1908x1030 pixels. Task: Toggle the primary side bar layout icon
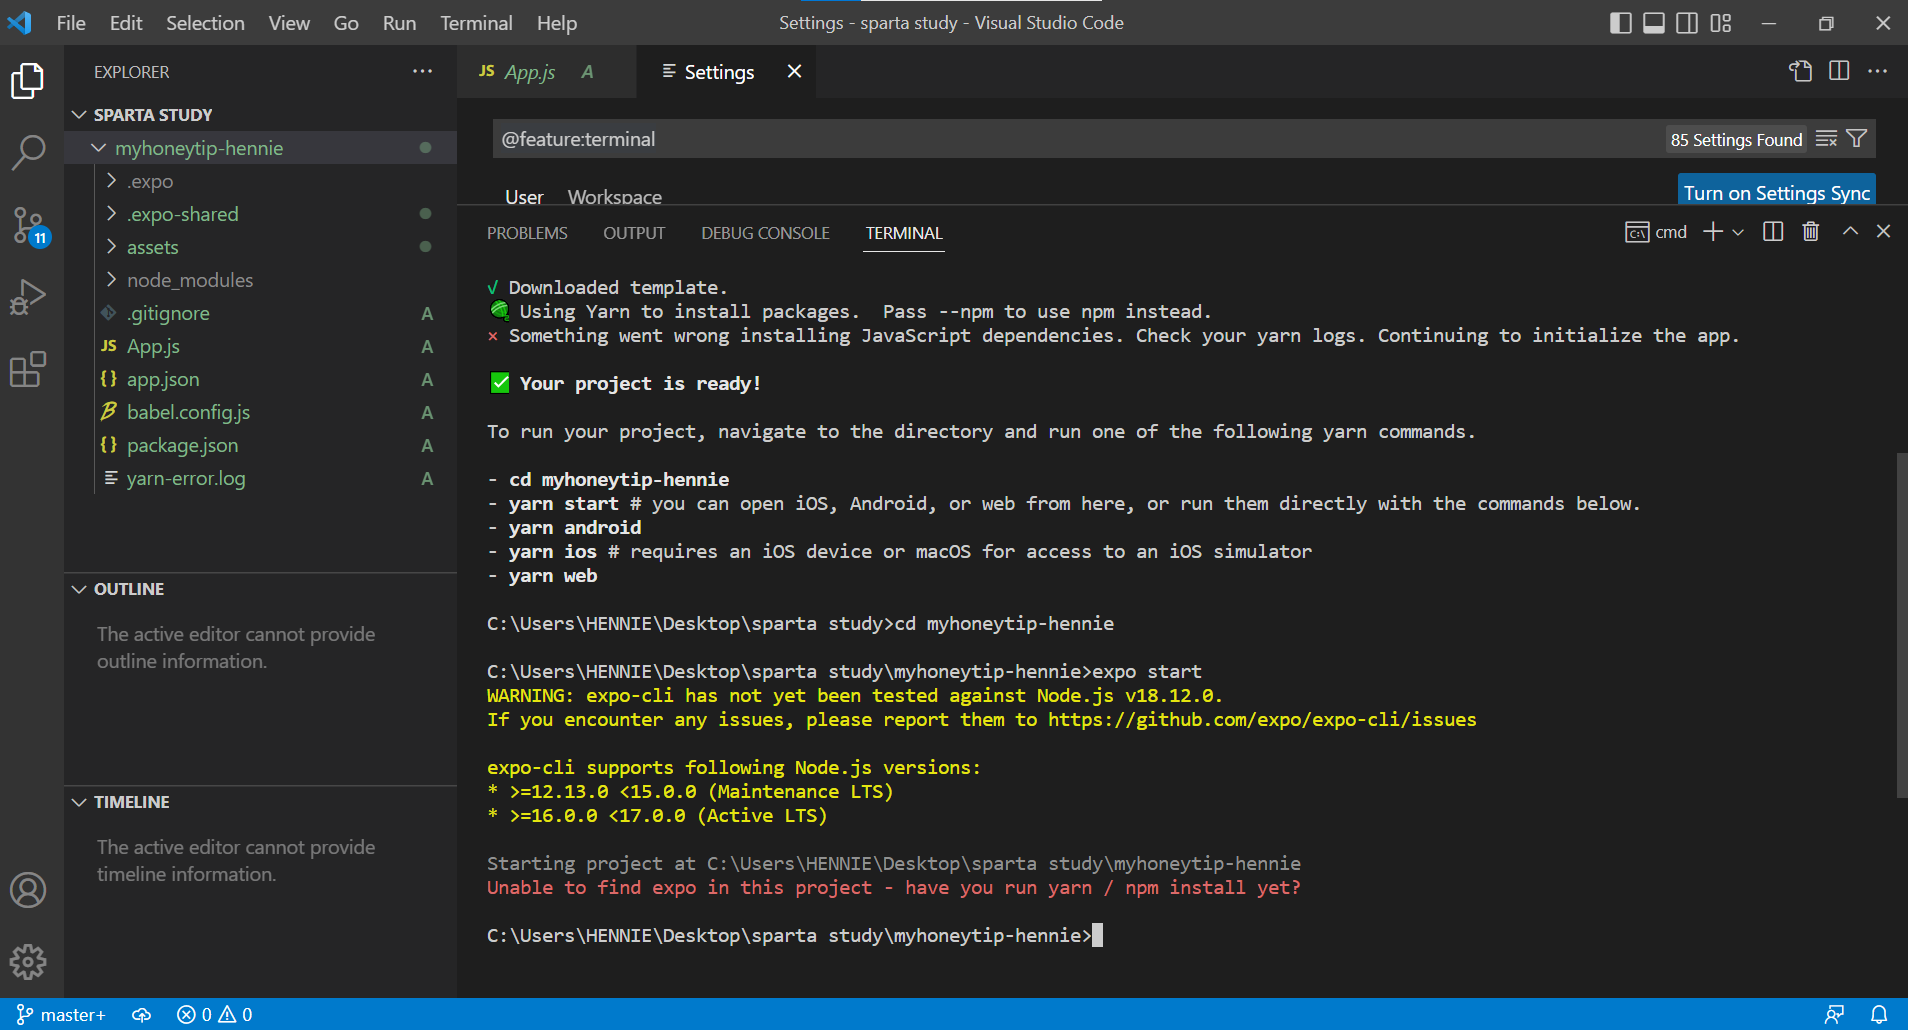pos(1621,23)
